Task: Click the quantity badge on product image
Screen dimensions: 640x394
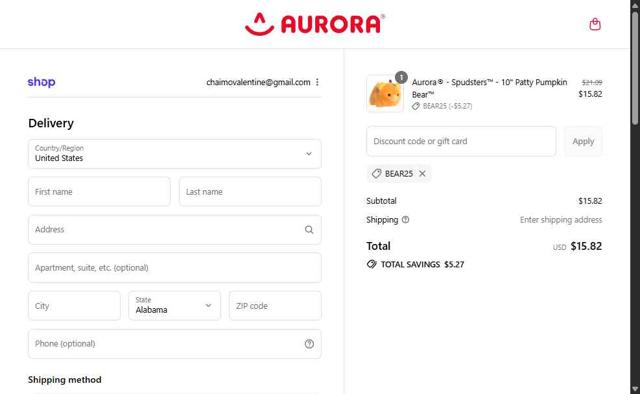Action: (401, 77)
